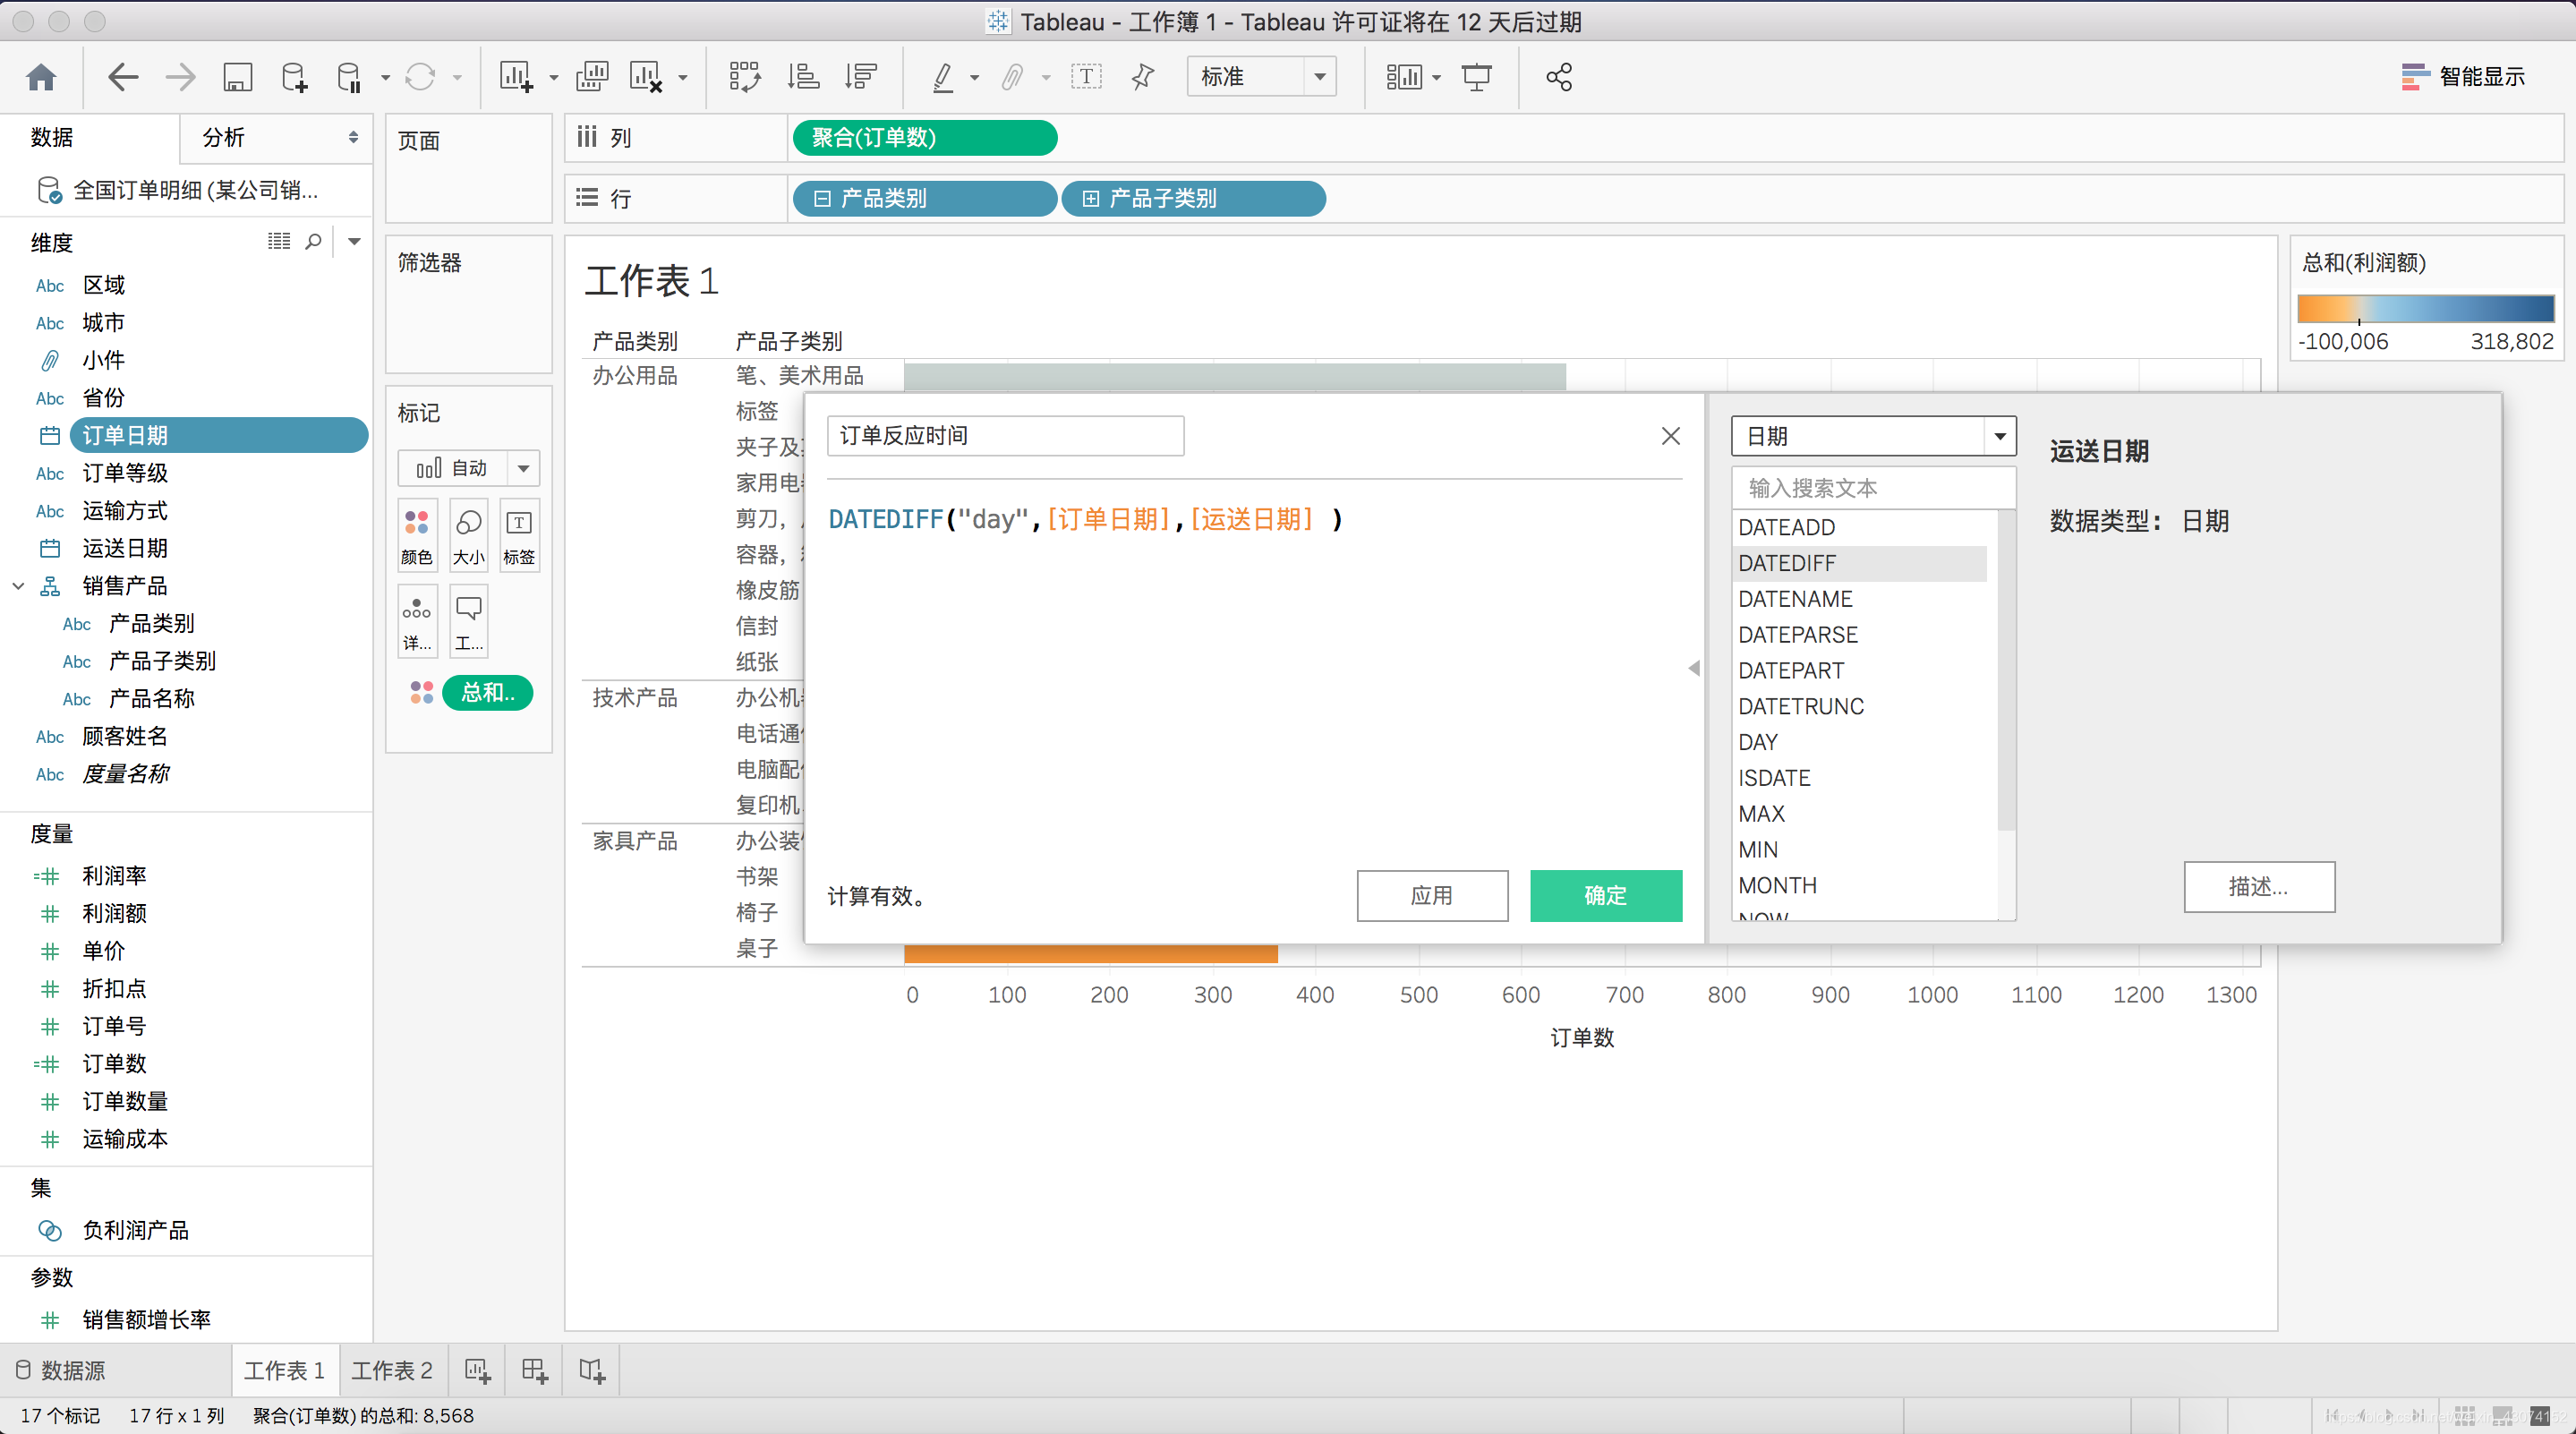Viewport: 2576px width, 1434px height.
Task: Open the Show Me smart display panel
Action: pos(2463,77)
